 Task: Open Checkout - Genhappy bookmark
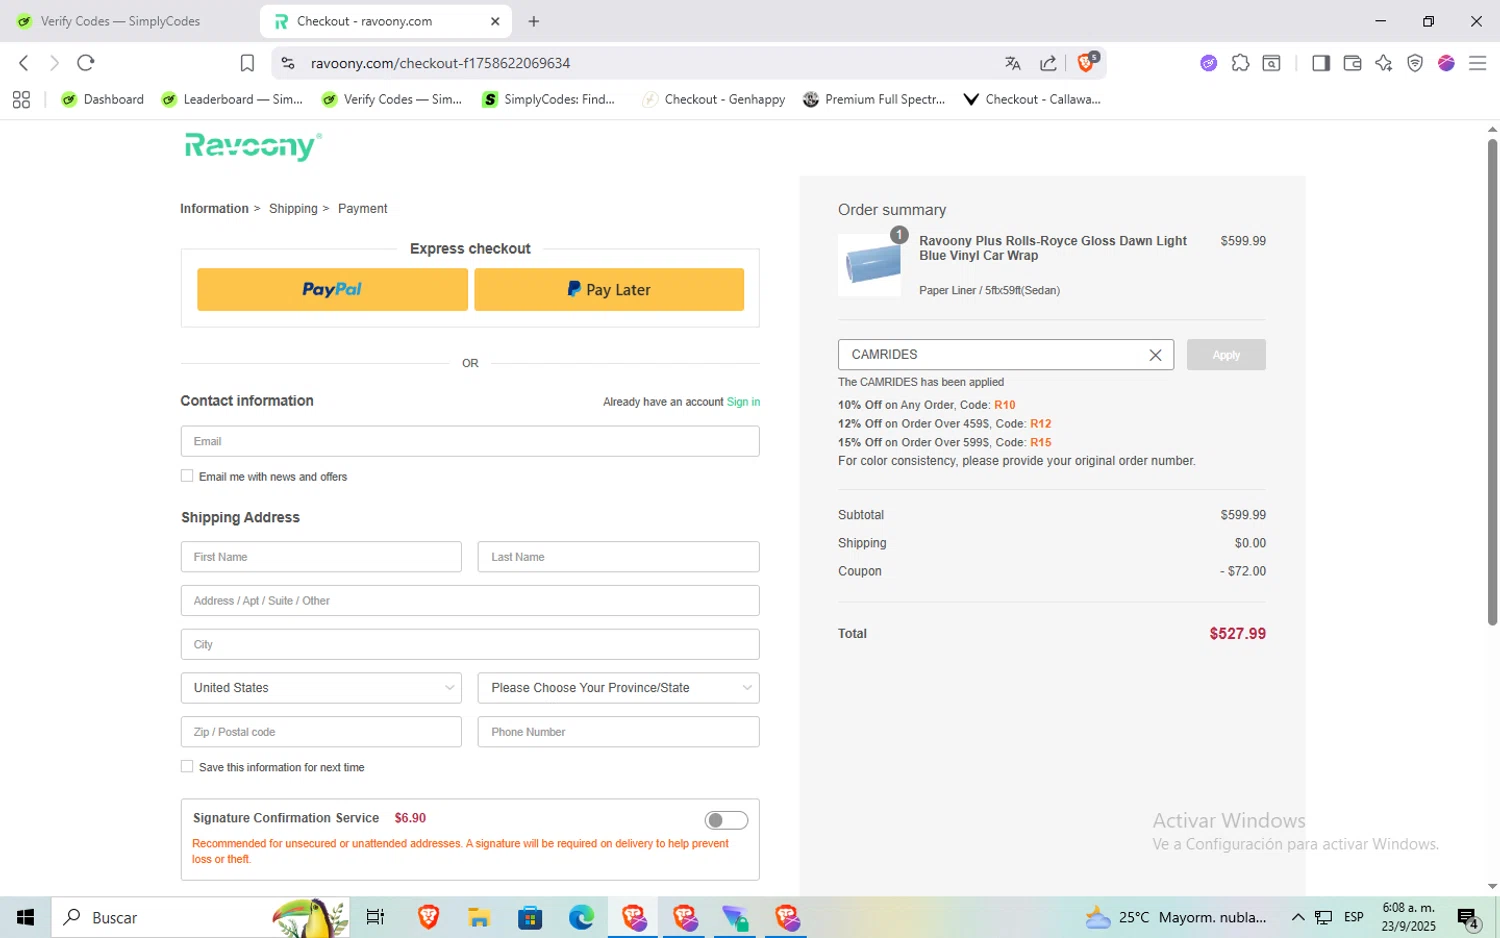713,99
